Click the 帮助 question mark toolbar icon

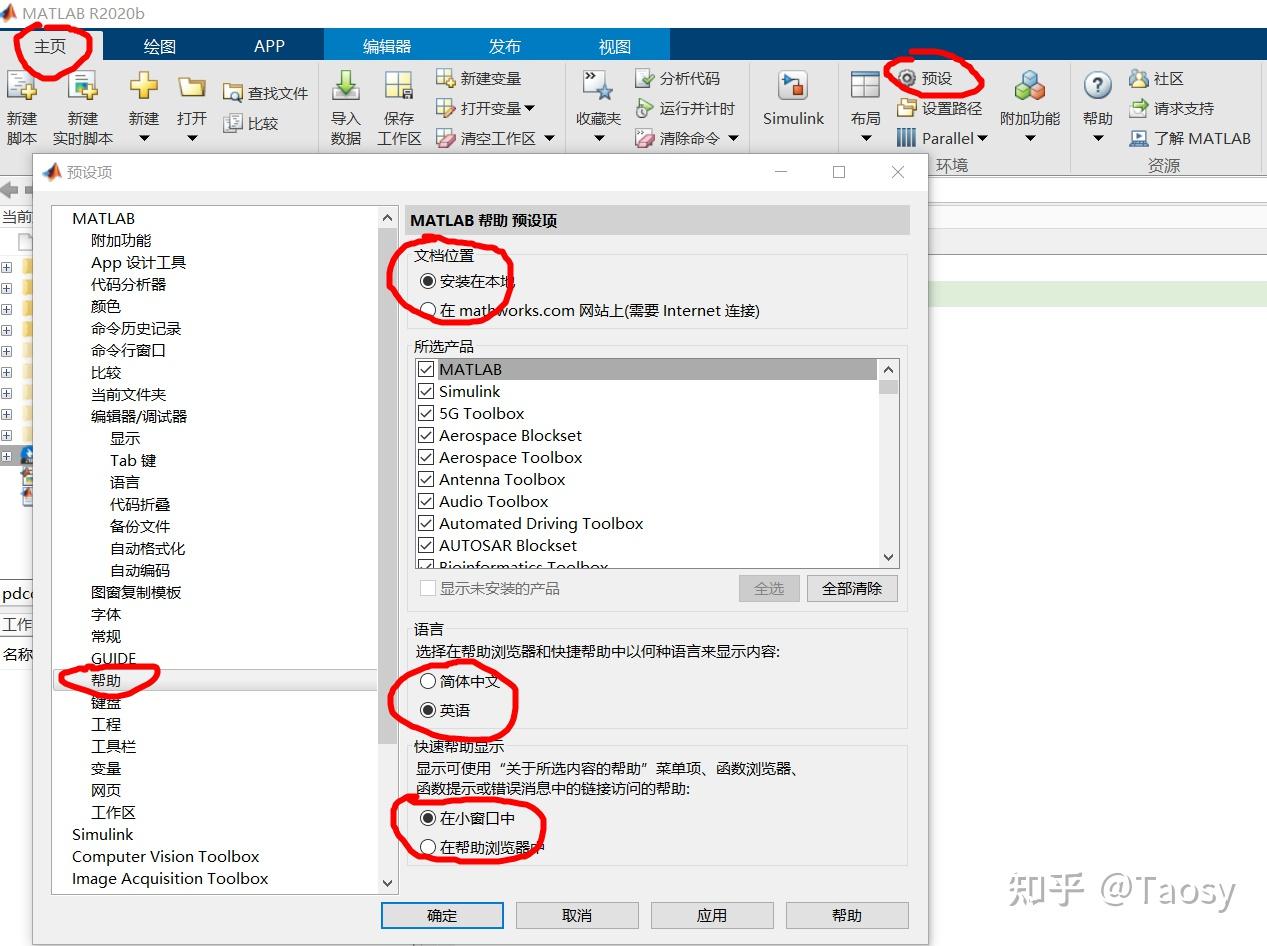click(1097, 86)
